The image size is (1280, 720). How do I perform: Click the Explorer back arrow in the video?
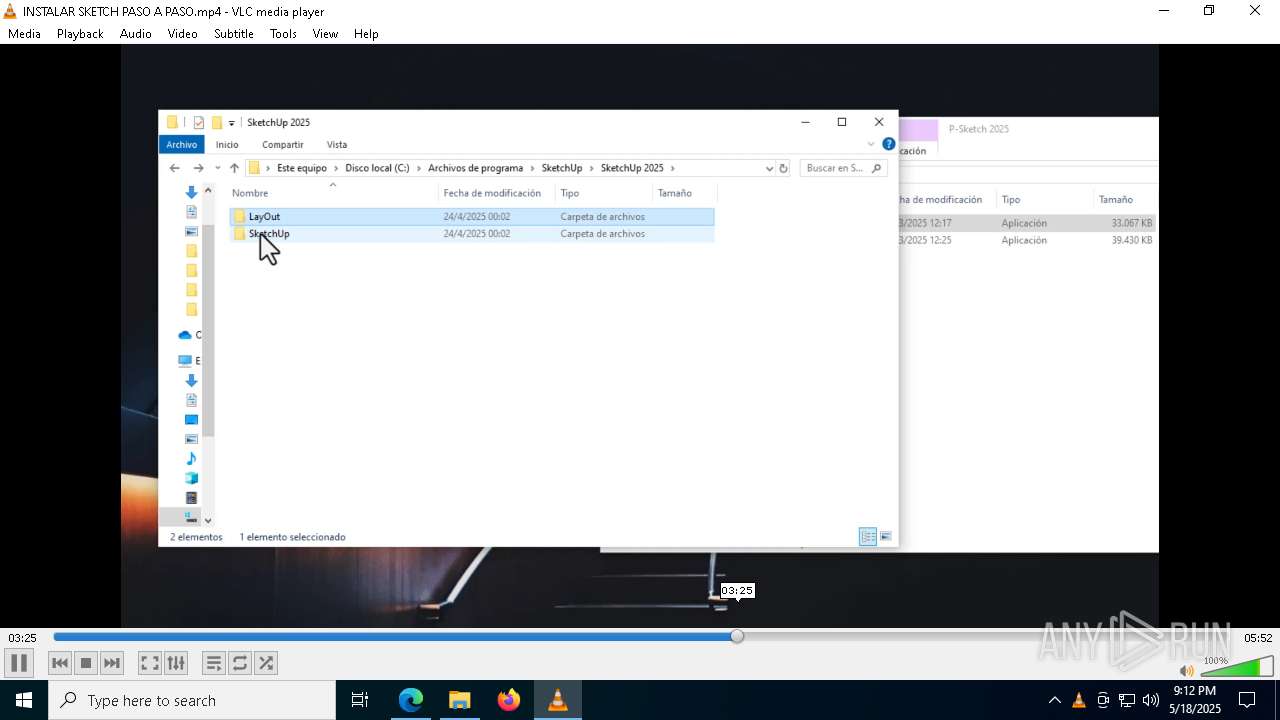[x=175, y=168]
